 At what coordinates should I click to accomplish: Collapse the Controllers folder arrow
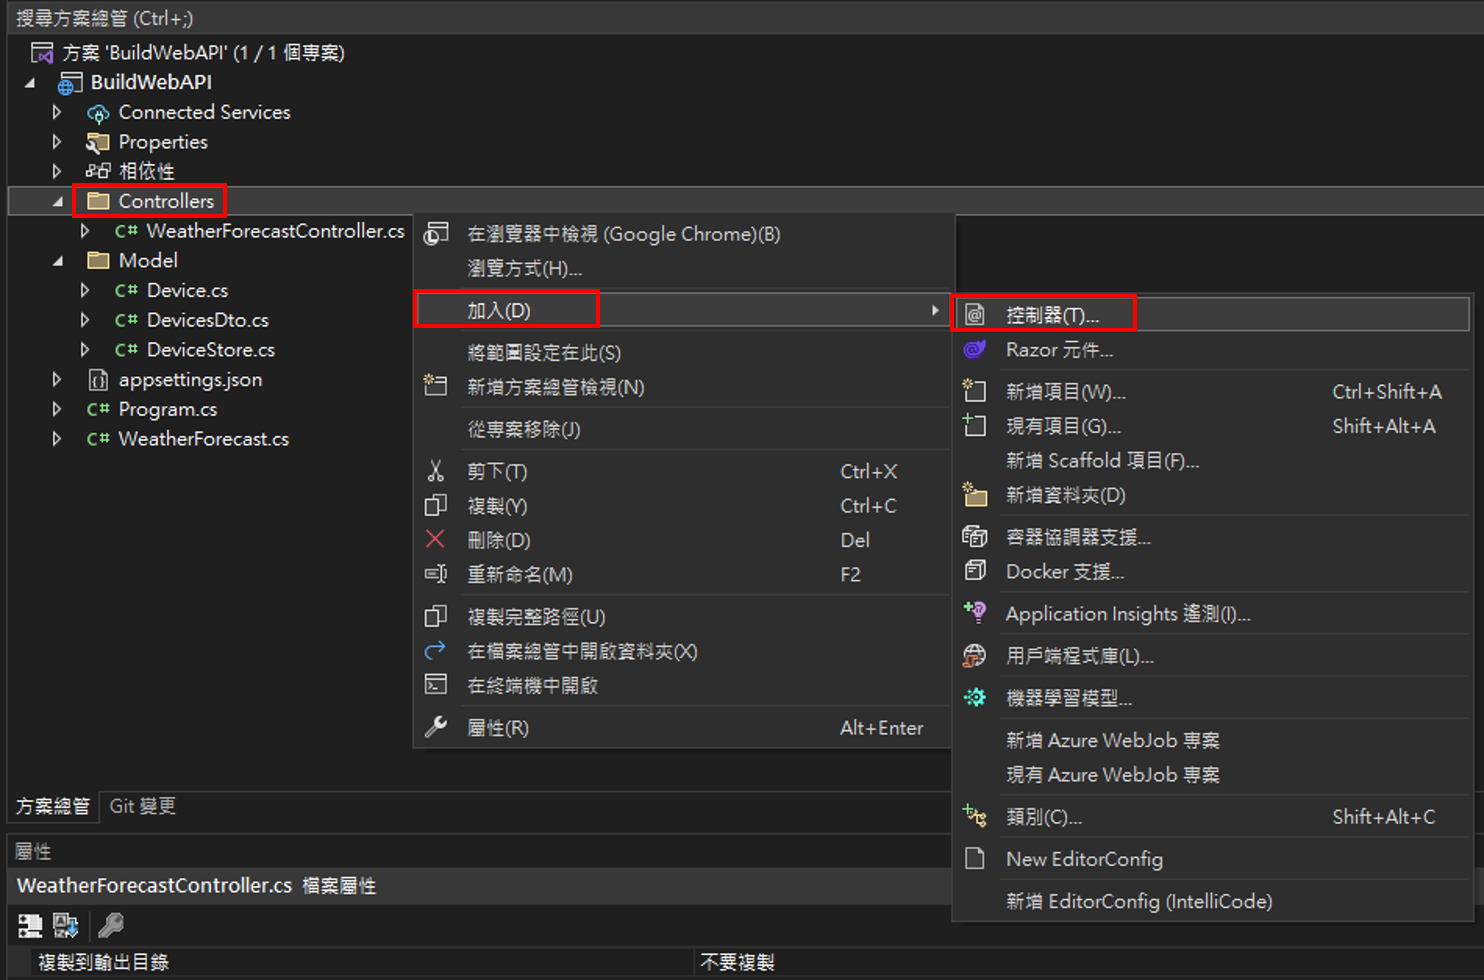click(58, 202)
